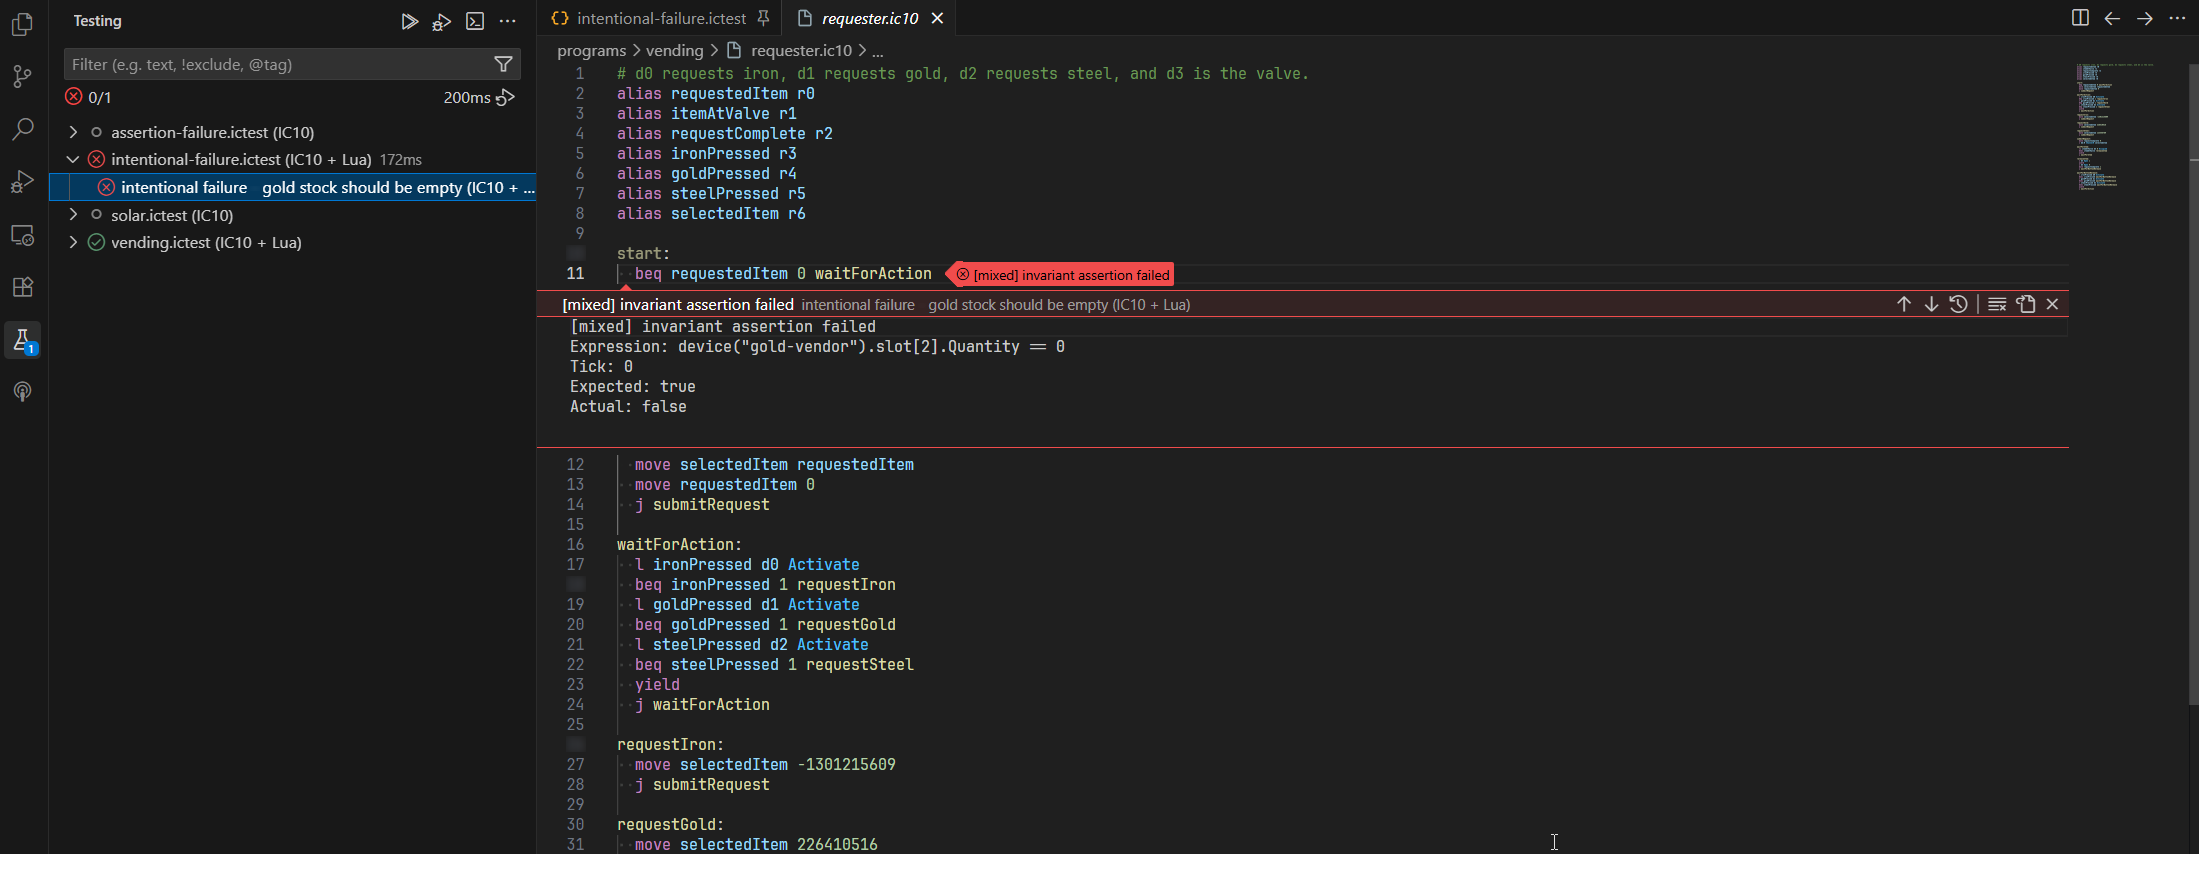Viewport: 2199px width, 869px height.
Task: Open Run and Debug view
Action: coord(22,182)
